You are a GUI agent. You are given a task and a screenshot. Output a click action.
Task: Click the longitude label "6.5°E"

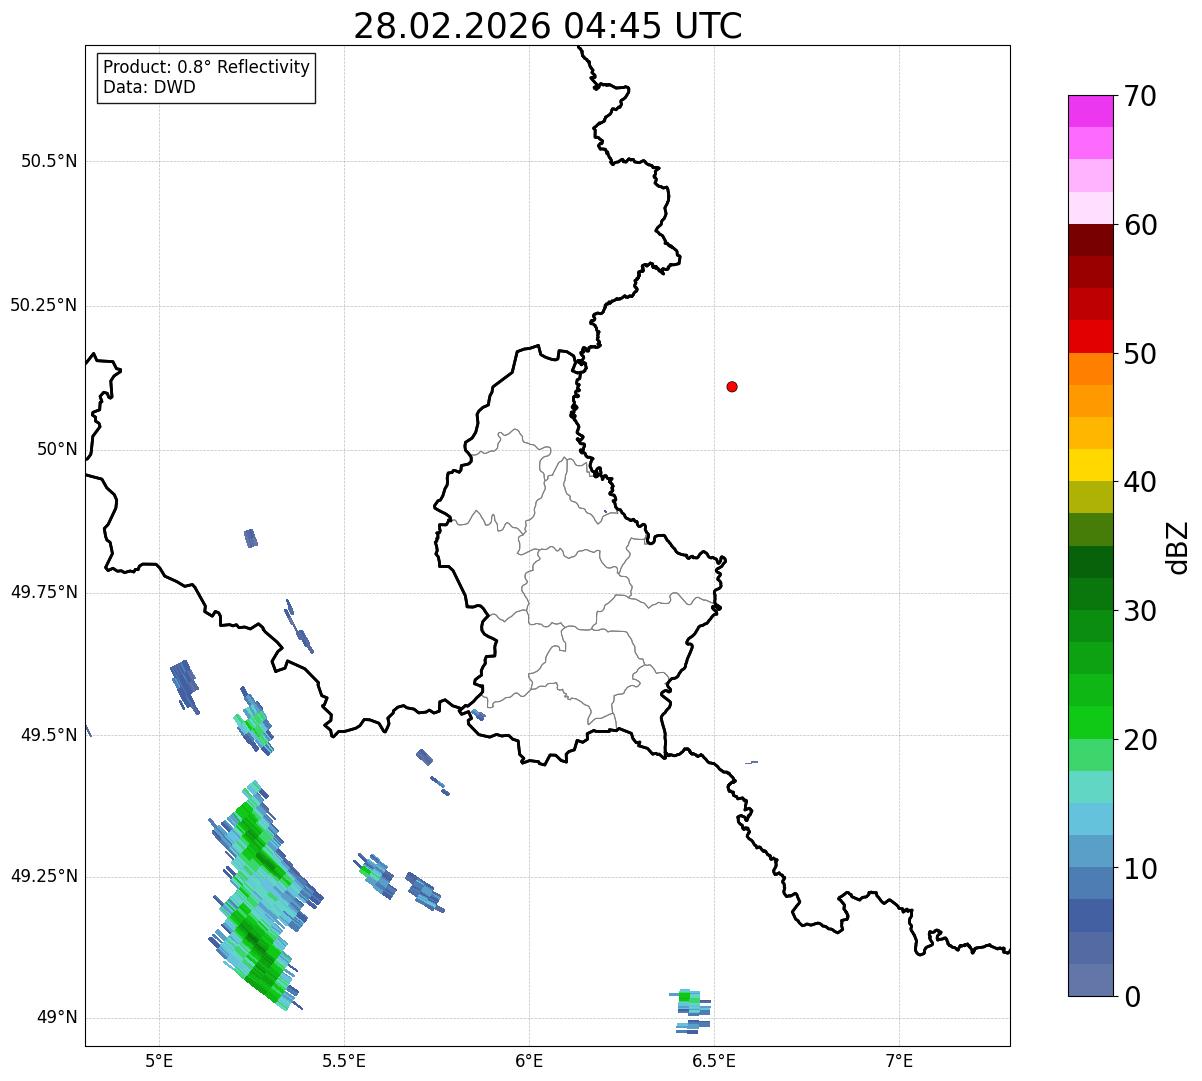(x=715, y=1060)
